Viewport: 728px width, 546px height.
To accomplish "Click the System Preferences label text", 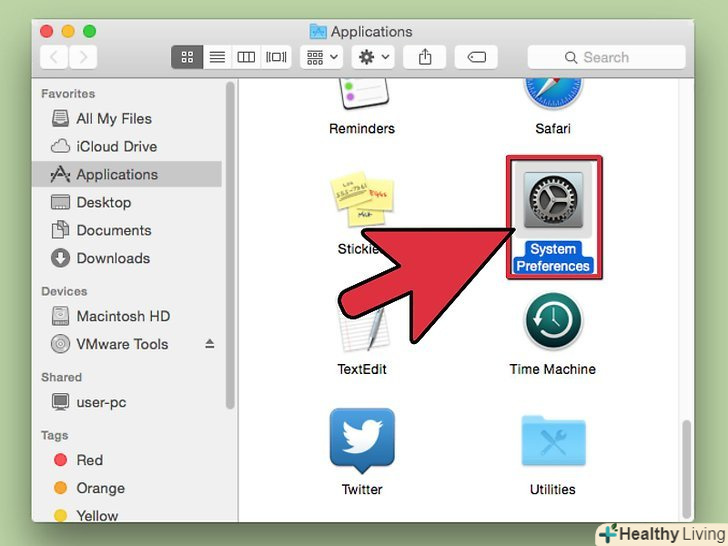I will [x=553, y=257].
